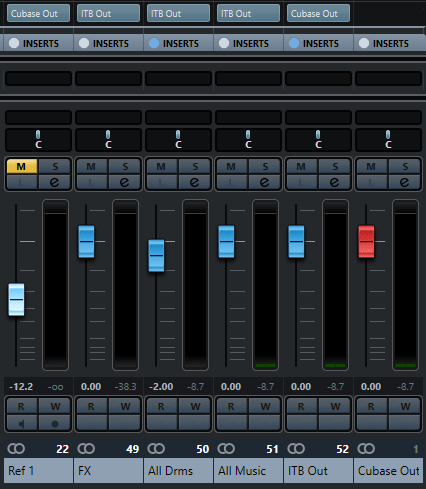Open output routing 'ITB Out' for All Music

[x=248, y=13]
